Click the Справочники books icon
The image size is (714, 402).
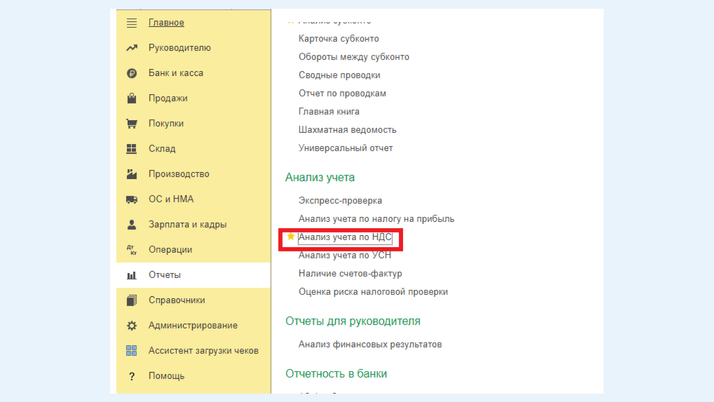[x=132, y=300]
